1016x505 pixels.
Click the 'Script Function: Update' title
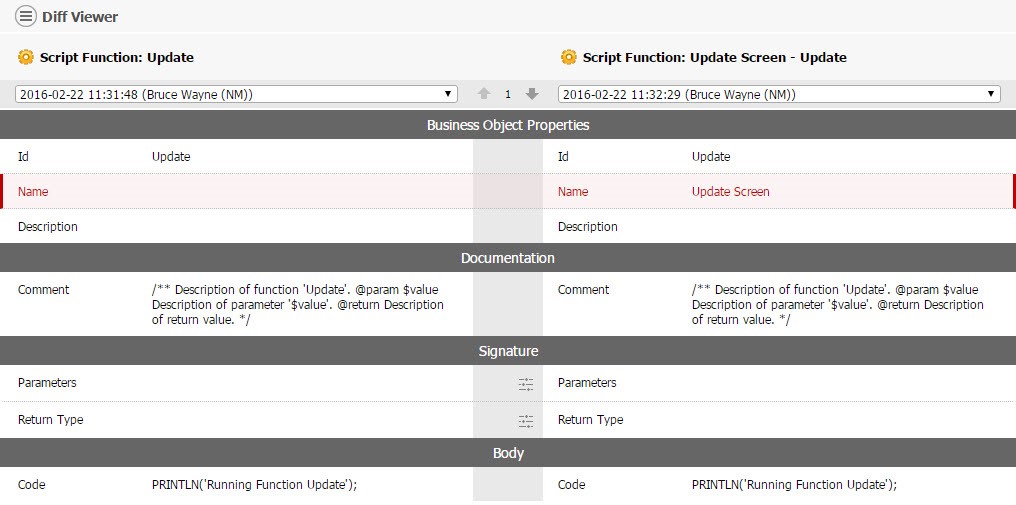pos(117,57)
